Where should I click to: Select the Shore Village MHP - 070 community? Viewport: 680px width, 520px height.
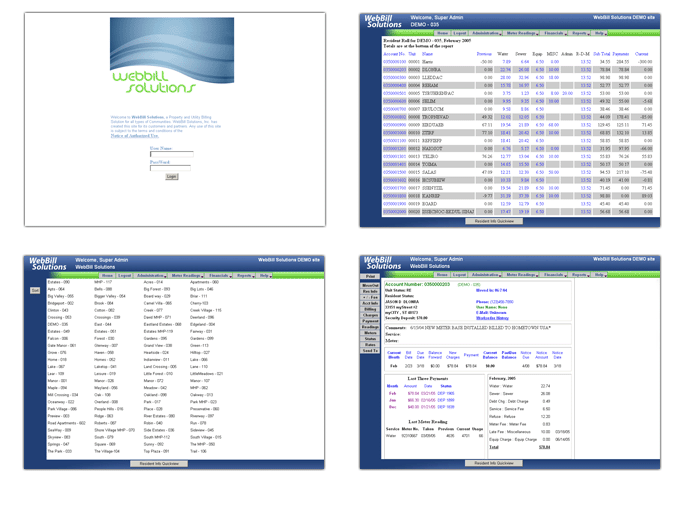(114, 430)
